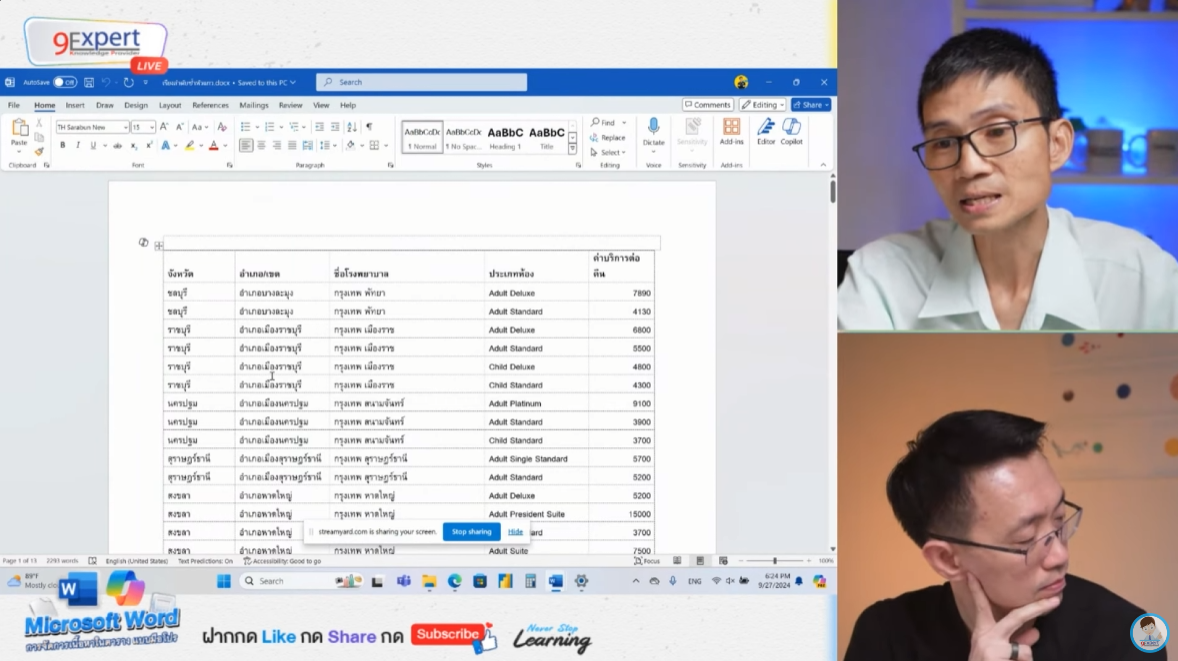
Task: Open the font name dropdown
Action: 125,127
